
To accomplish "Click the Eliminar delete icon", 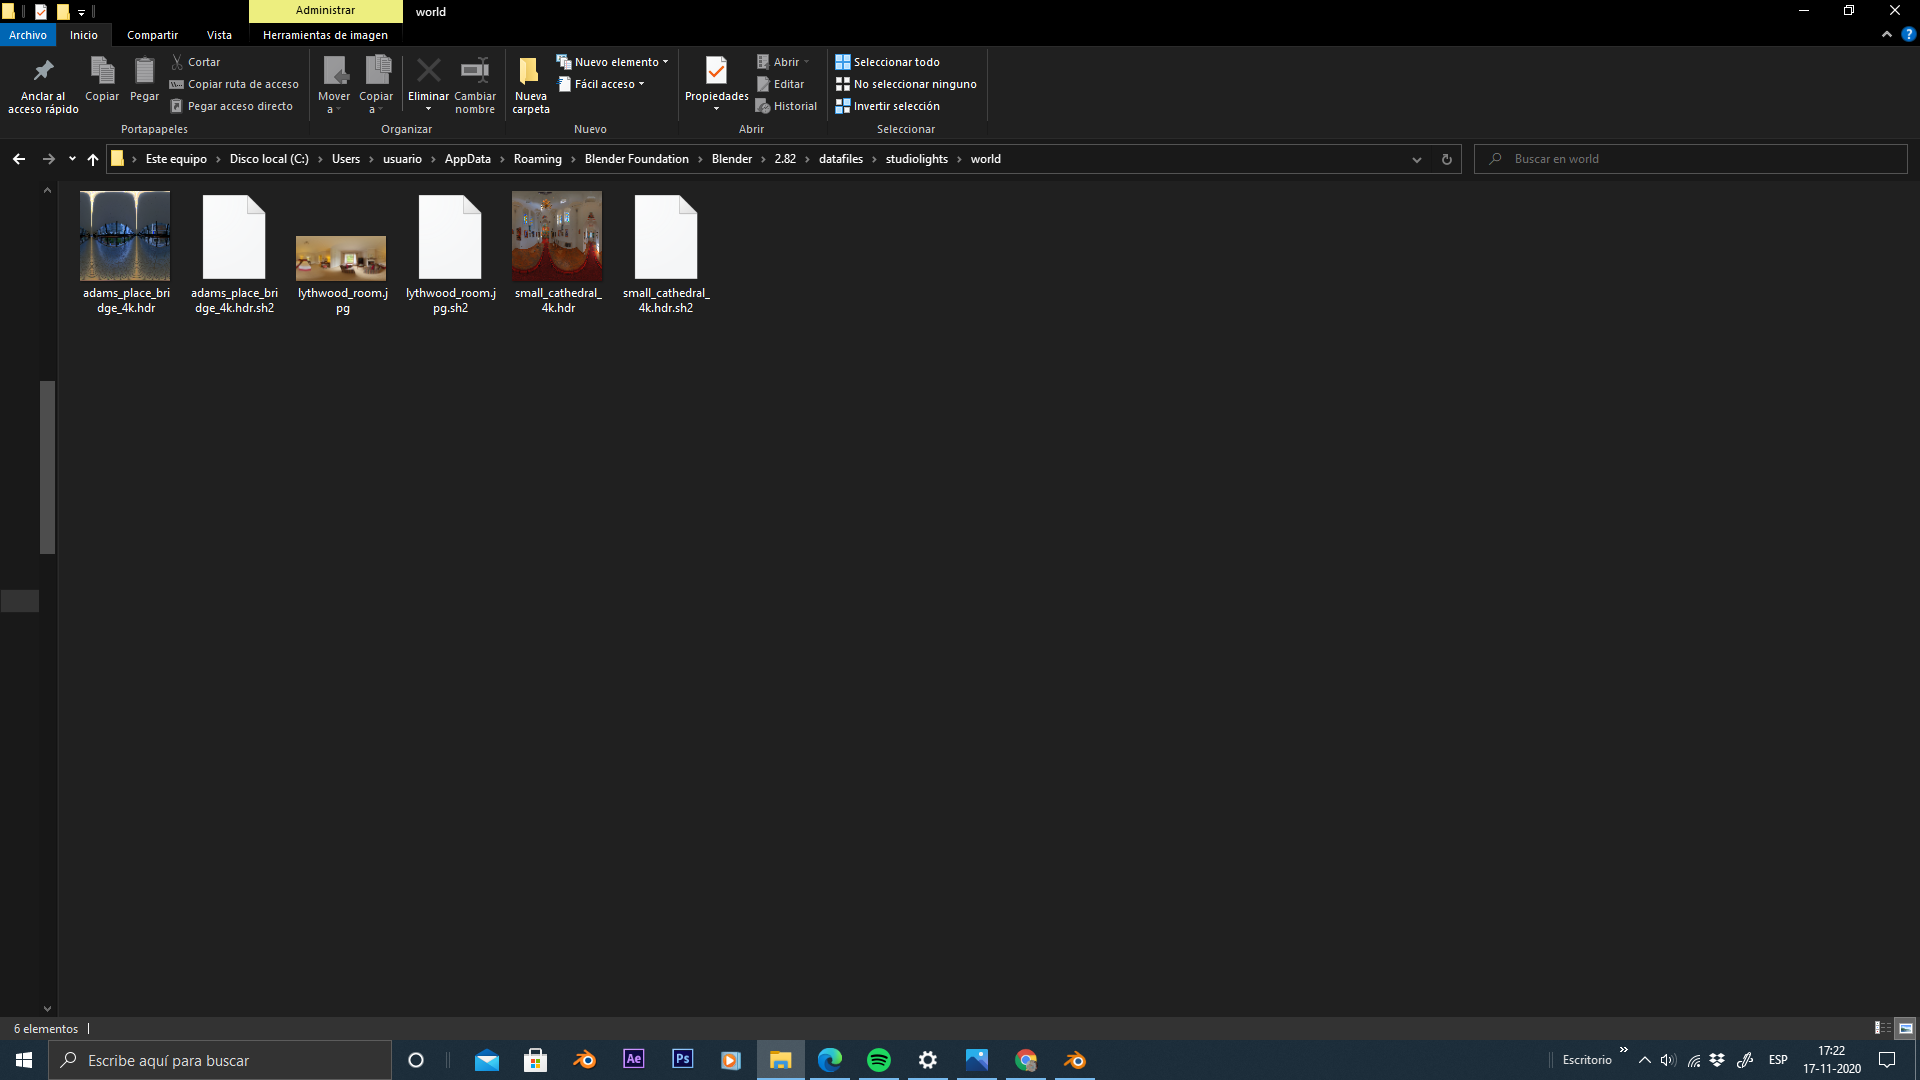I will pos(428,72).
